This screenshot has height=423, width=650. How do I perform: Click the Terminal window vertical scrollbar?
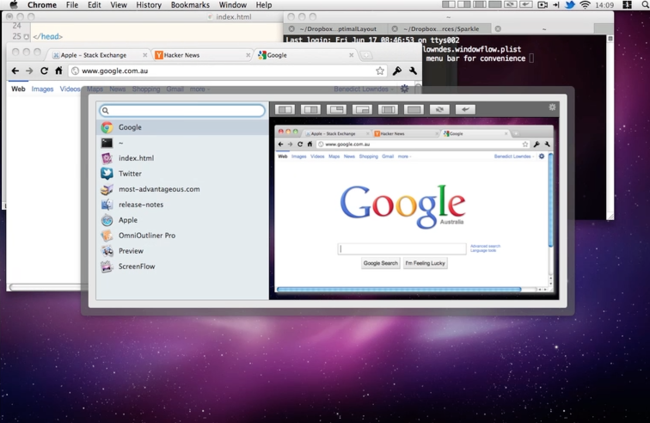pyautogui.click(x=610, y=126)
